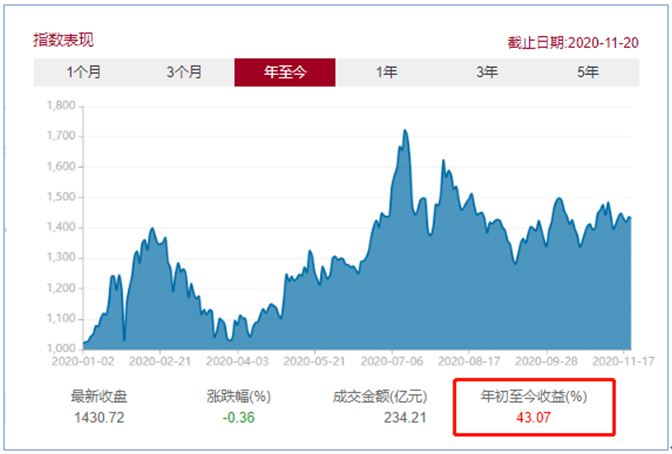
Task: Click the 1,400 y-axis label
Action: click(61, 227)
